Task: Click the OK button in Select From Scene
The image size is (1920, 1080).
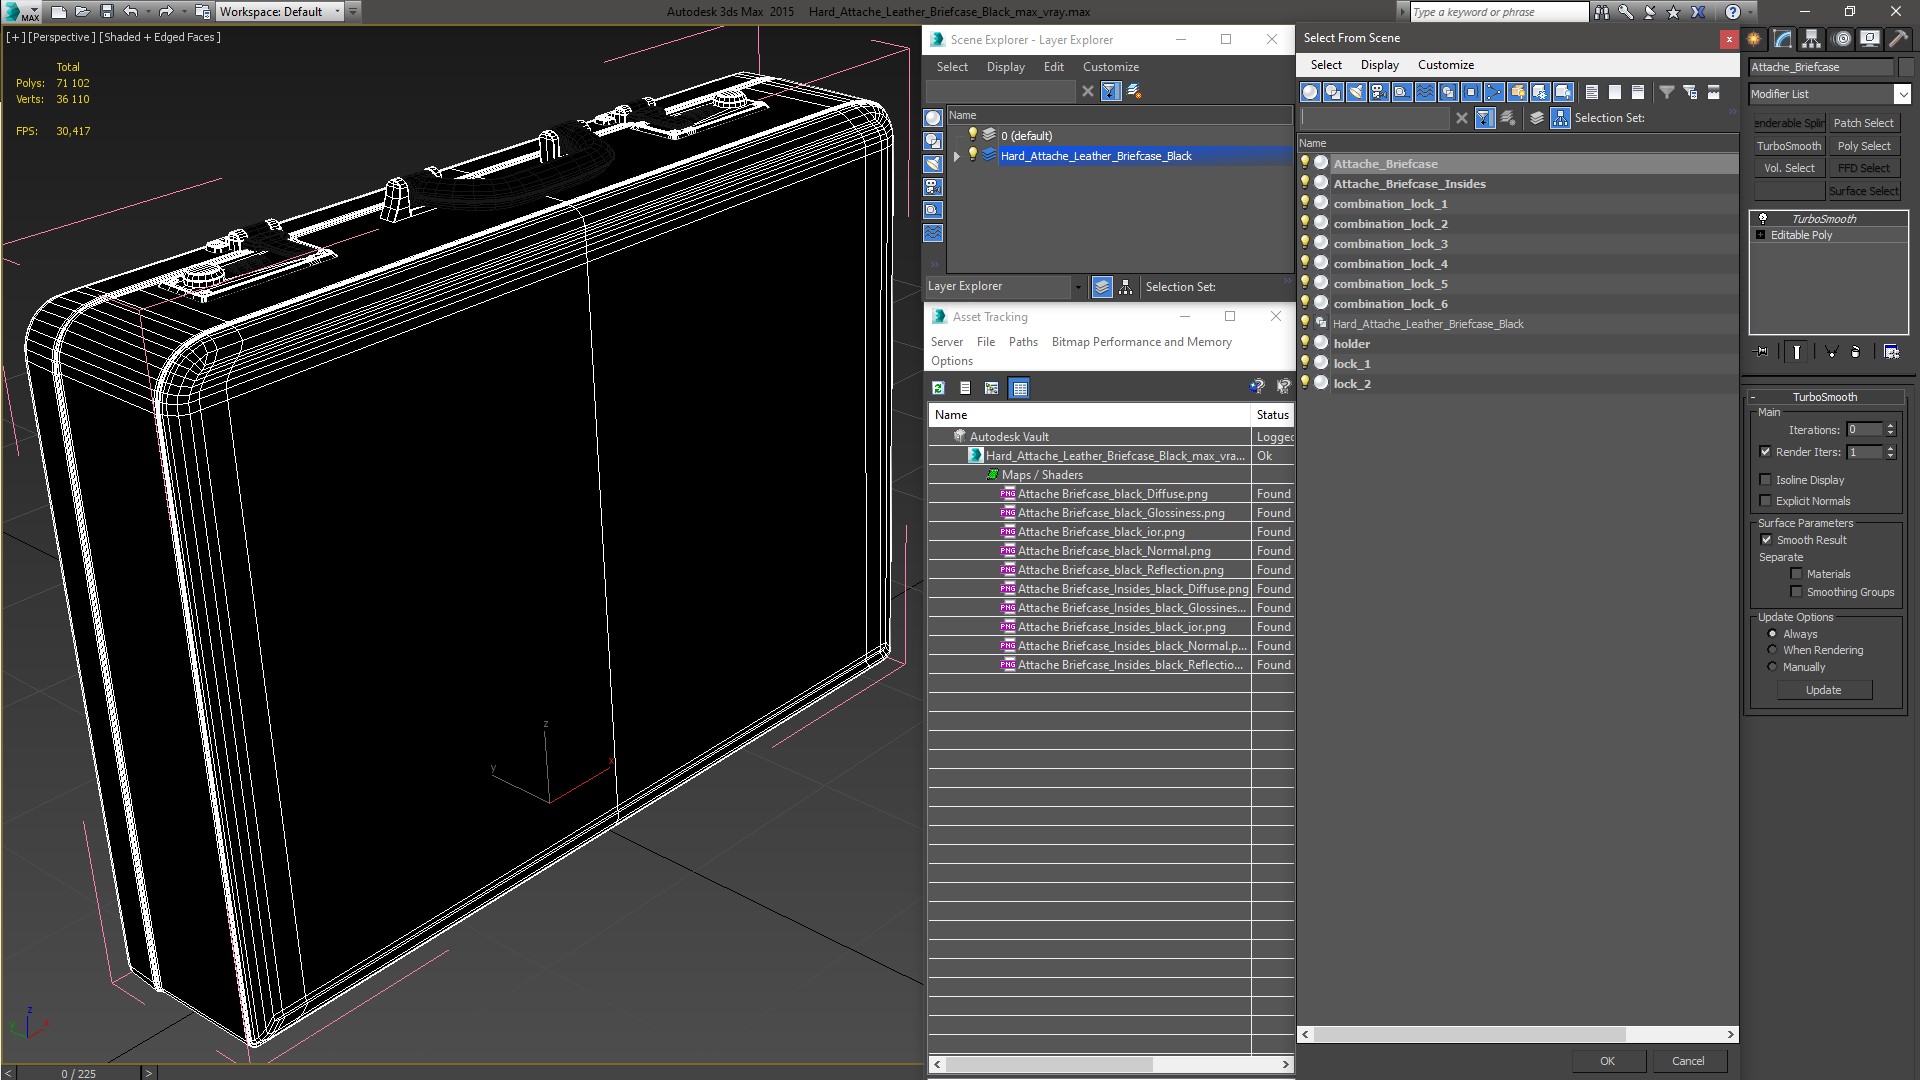Action: coord(1606,1061)
